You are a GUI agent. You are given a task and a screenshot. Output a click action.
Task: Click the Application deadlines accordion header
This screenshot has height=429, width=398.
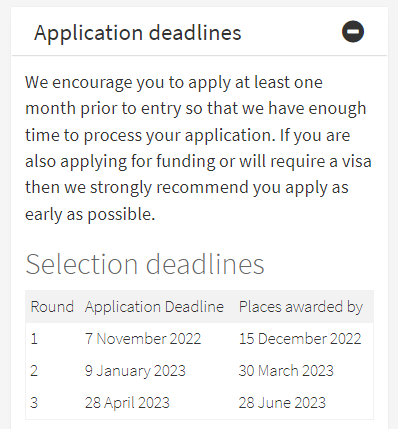click(x=199, y=32)
